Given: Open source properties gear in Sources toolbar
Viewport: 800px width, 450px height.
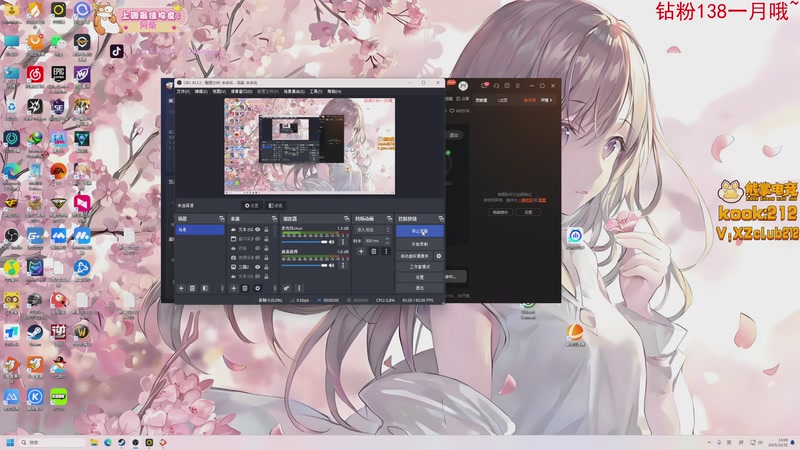Looking at the screenshot, I should 257,288.
